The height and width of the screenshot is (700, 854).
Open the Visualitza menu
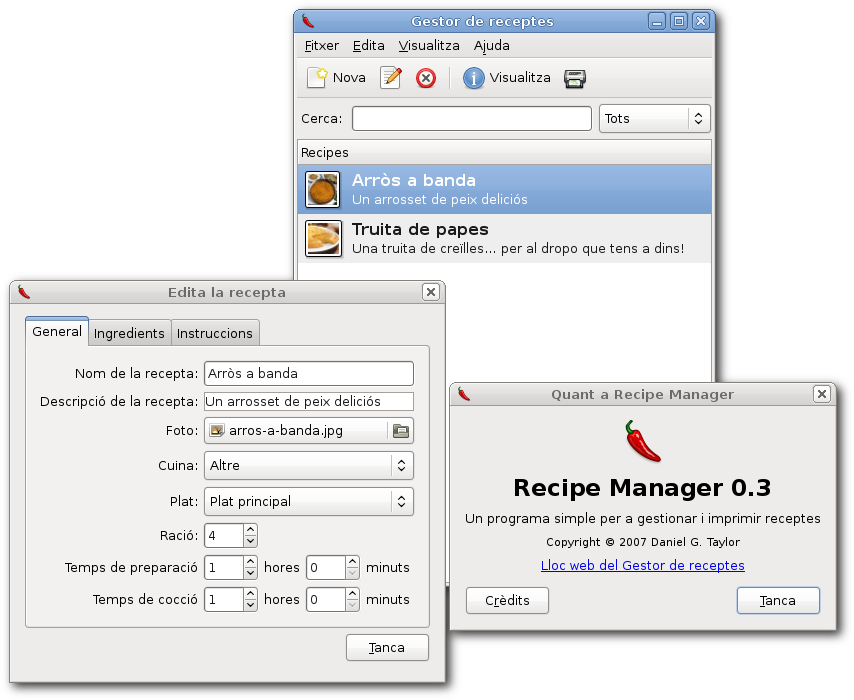[429, 46]
